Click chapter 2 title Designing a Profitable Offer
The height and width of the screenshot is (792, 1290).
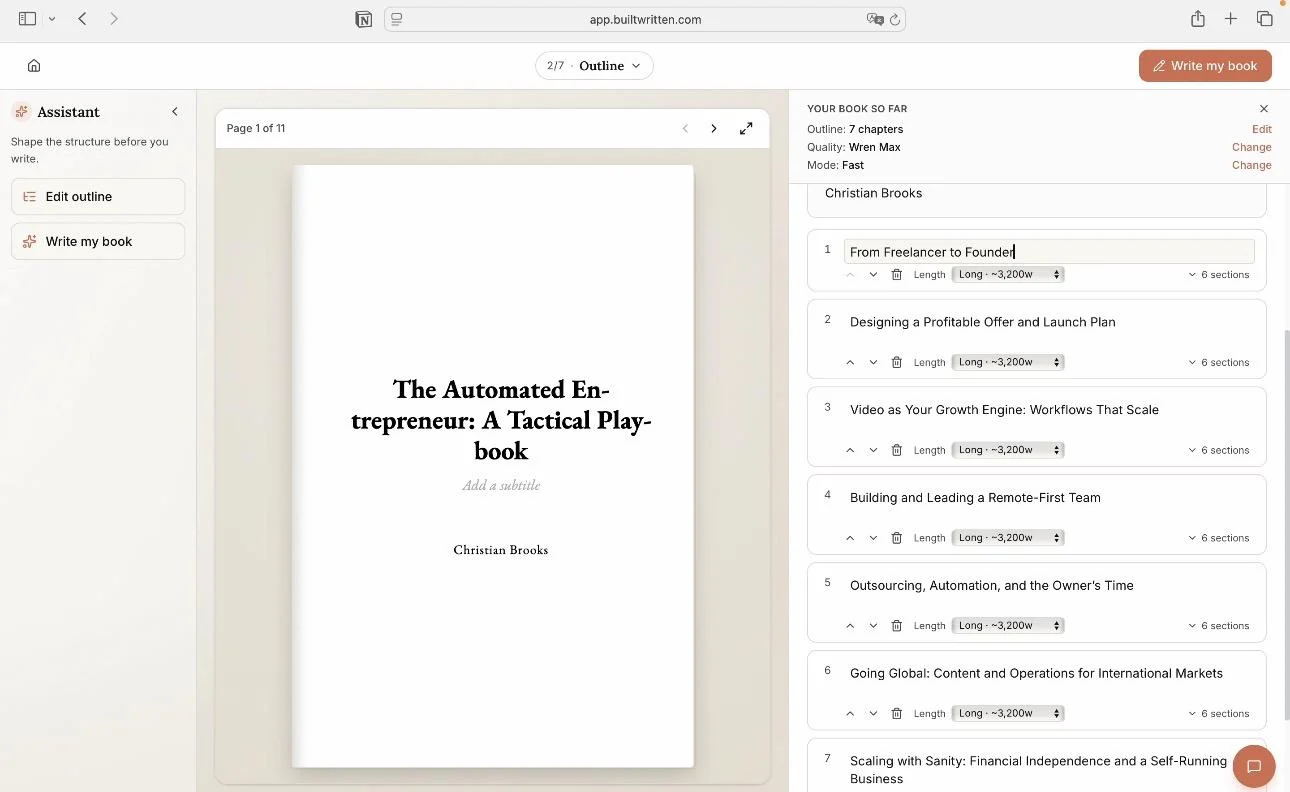pyautogui.click(x=983, y=322)
